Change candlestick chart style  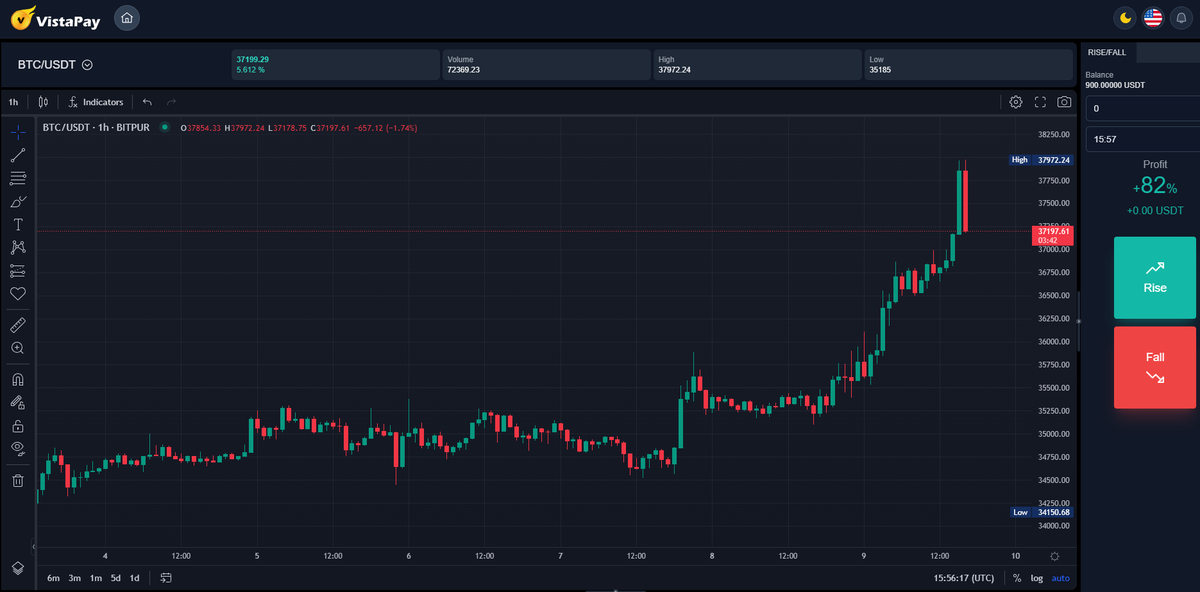[43, 102]
